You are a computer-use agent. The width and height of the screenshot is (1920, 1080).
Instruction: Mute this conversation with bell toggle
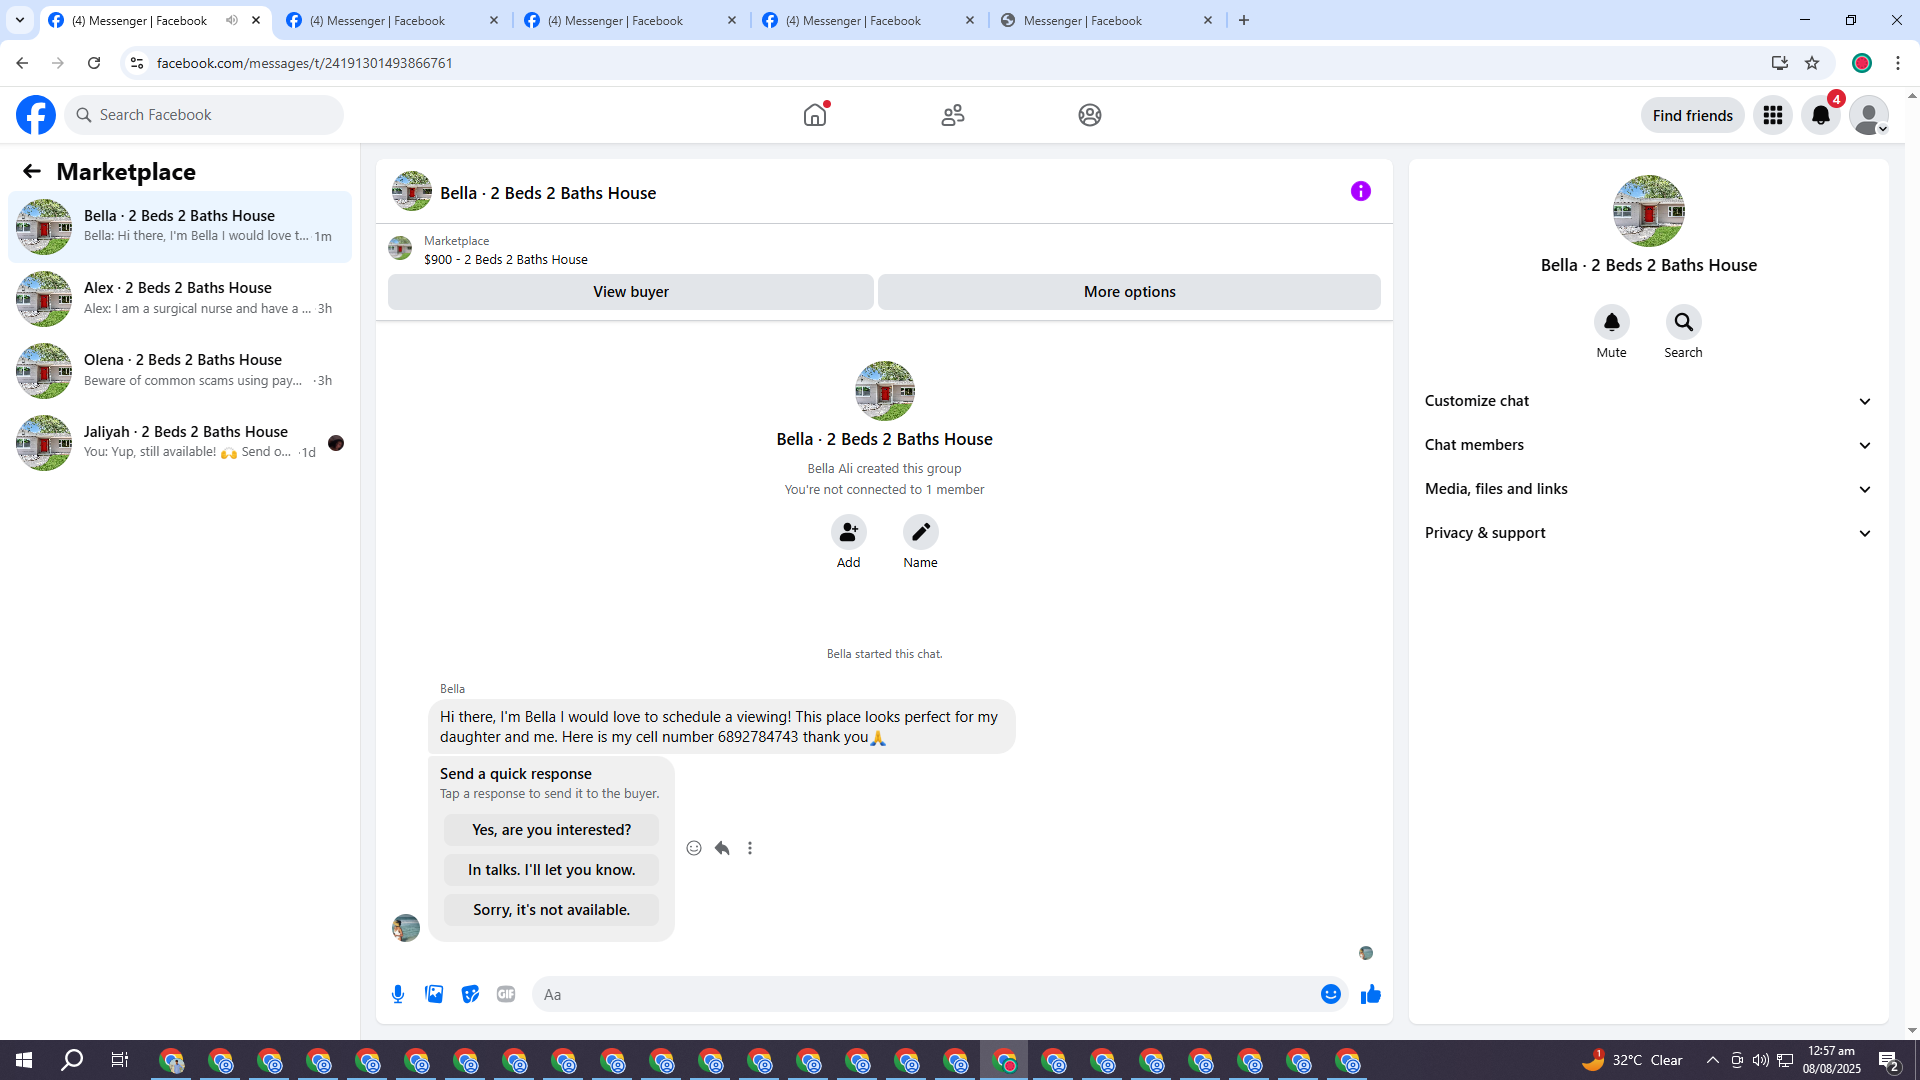click(x=1611, y=322)
